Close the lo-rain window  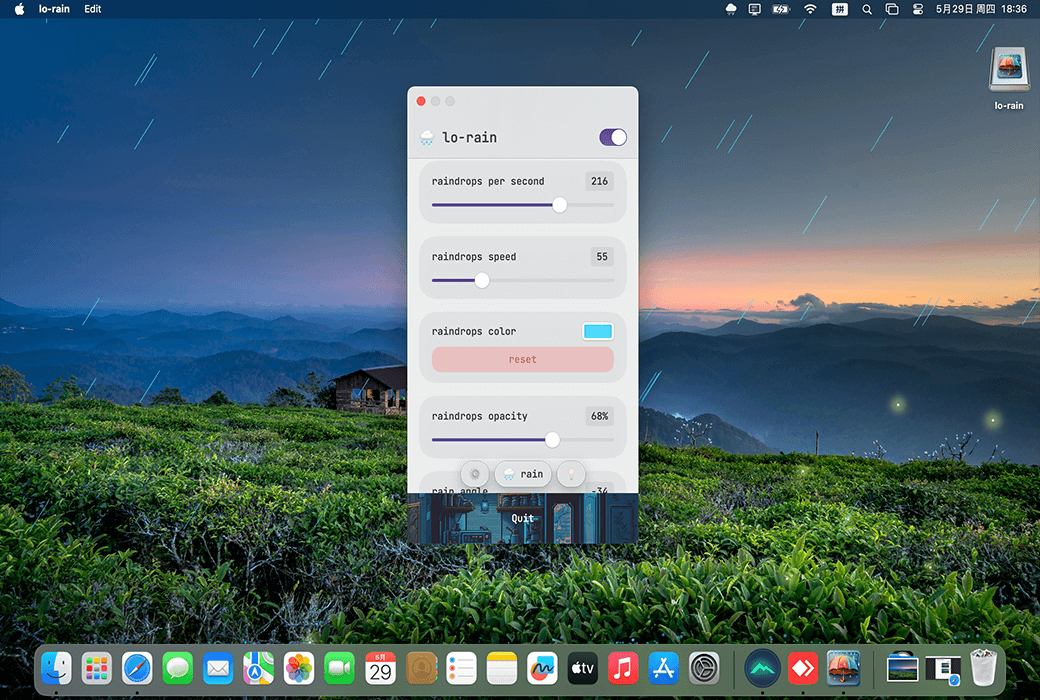coord(421,101)
